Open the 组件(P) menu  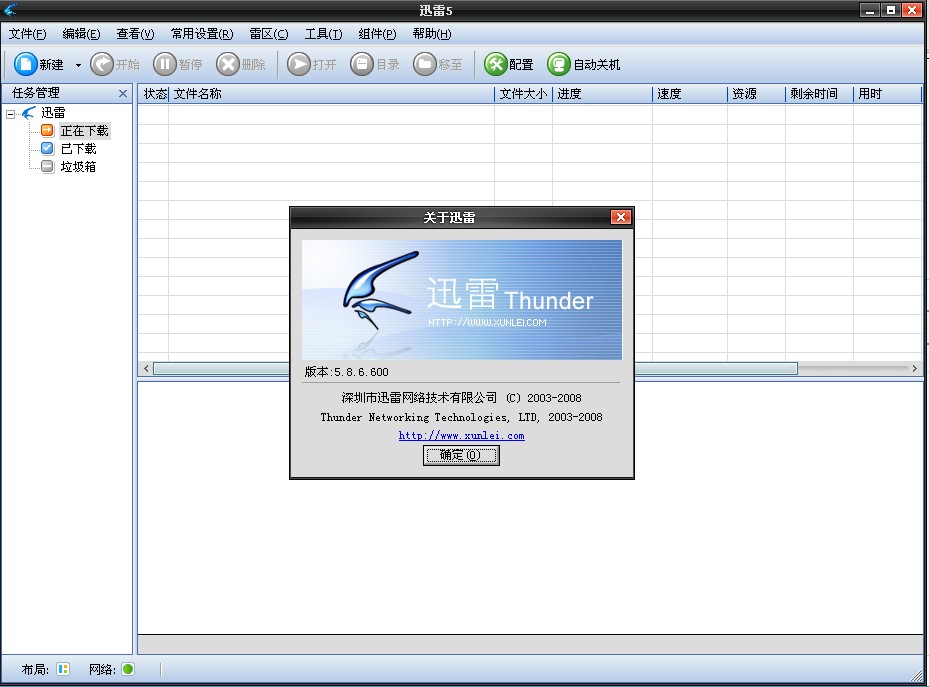[377, 34]
